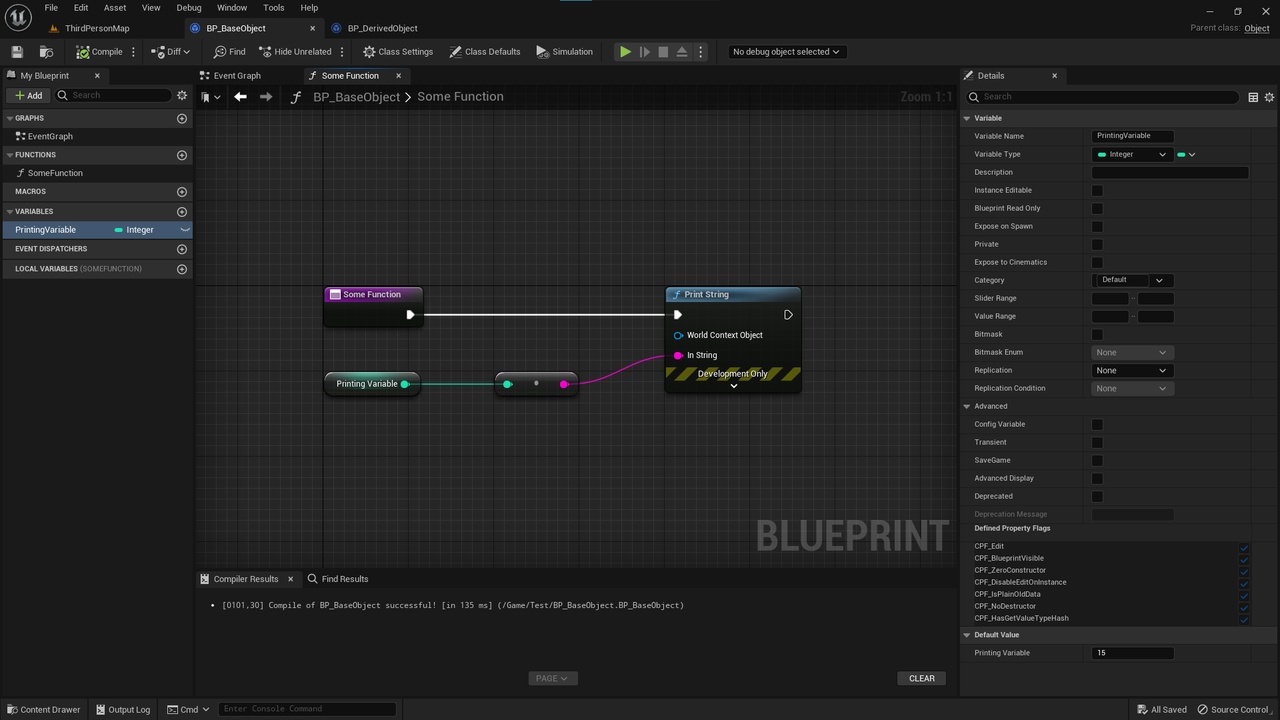Screen dimensions: 1280x720
Task: Click the Browse to asset icon
Action: click(46, 52)
